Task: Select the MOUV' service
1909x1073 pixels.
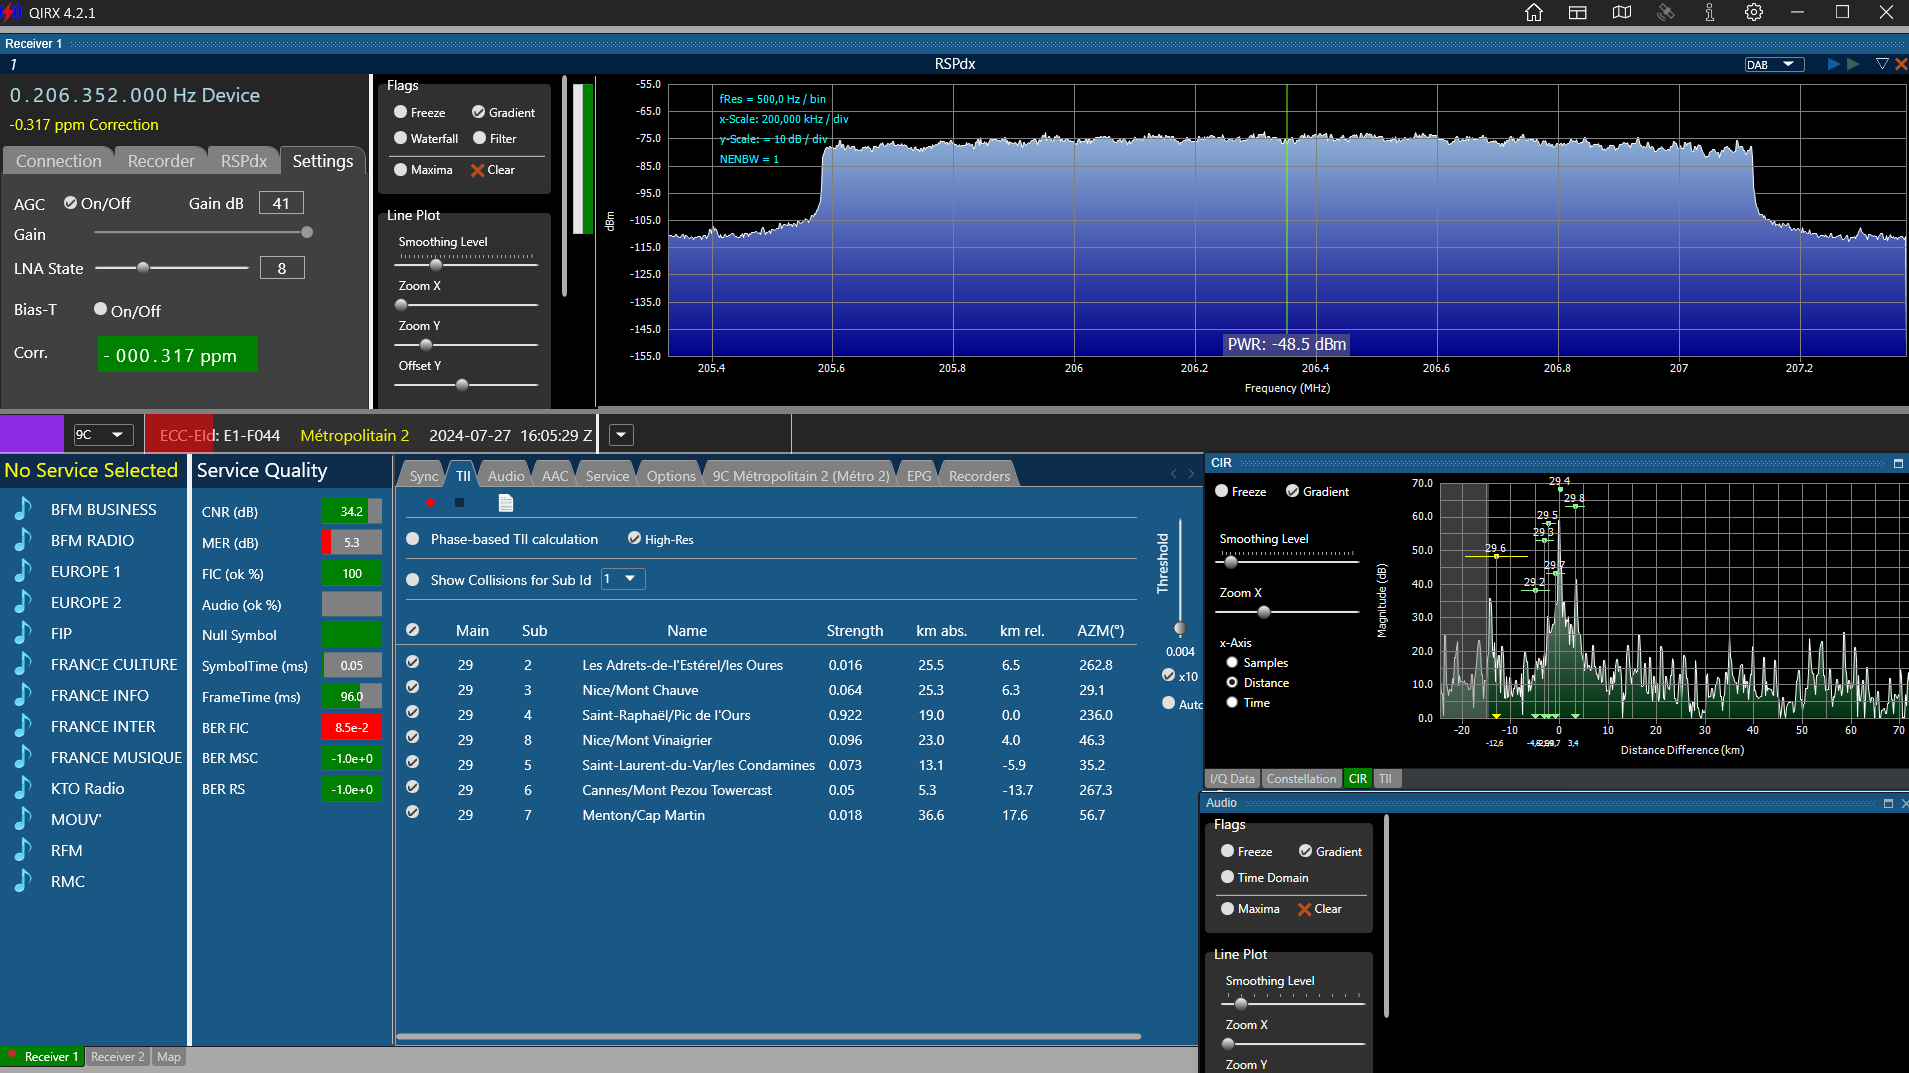Action: [x=76, y=820]
